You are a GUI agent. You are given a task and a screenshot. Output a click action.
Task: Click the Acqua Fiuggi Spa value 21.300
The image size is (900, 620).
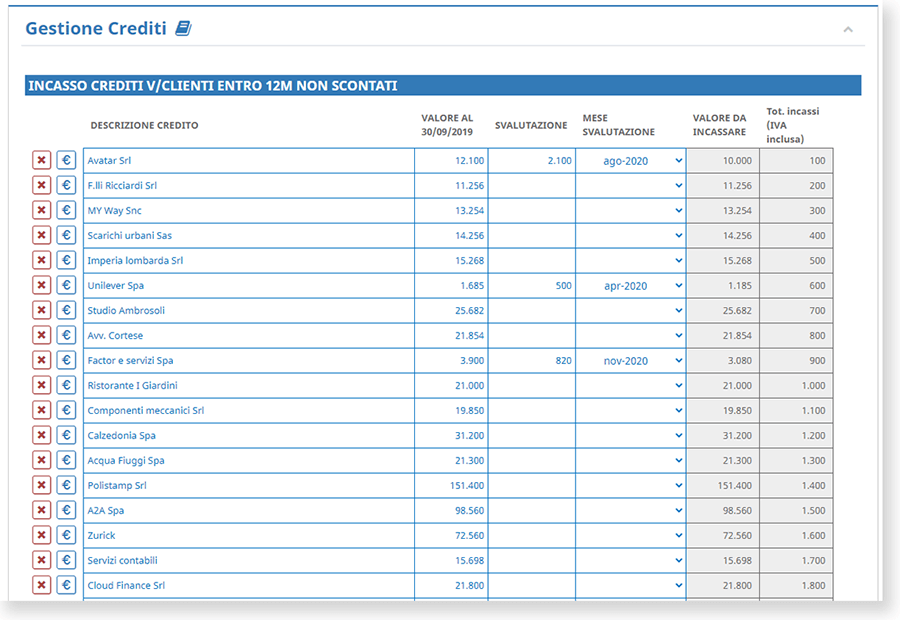click(x=451, y=460)
